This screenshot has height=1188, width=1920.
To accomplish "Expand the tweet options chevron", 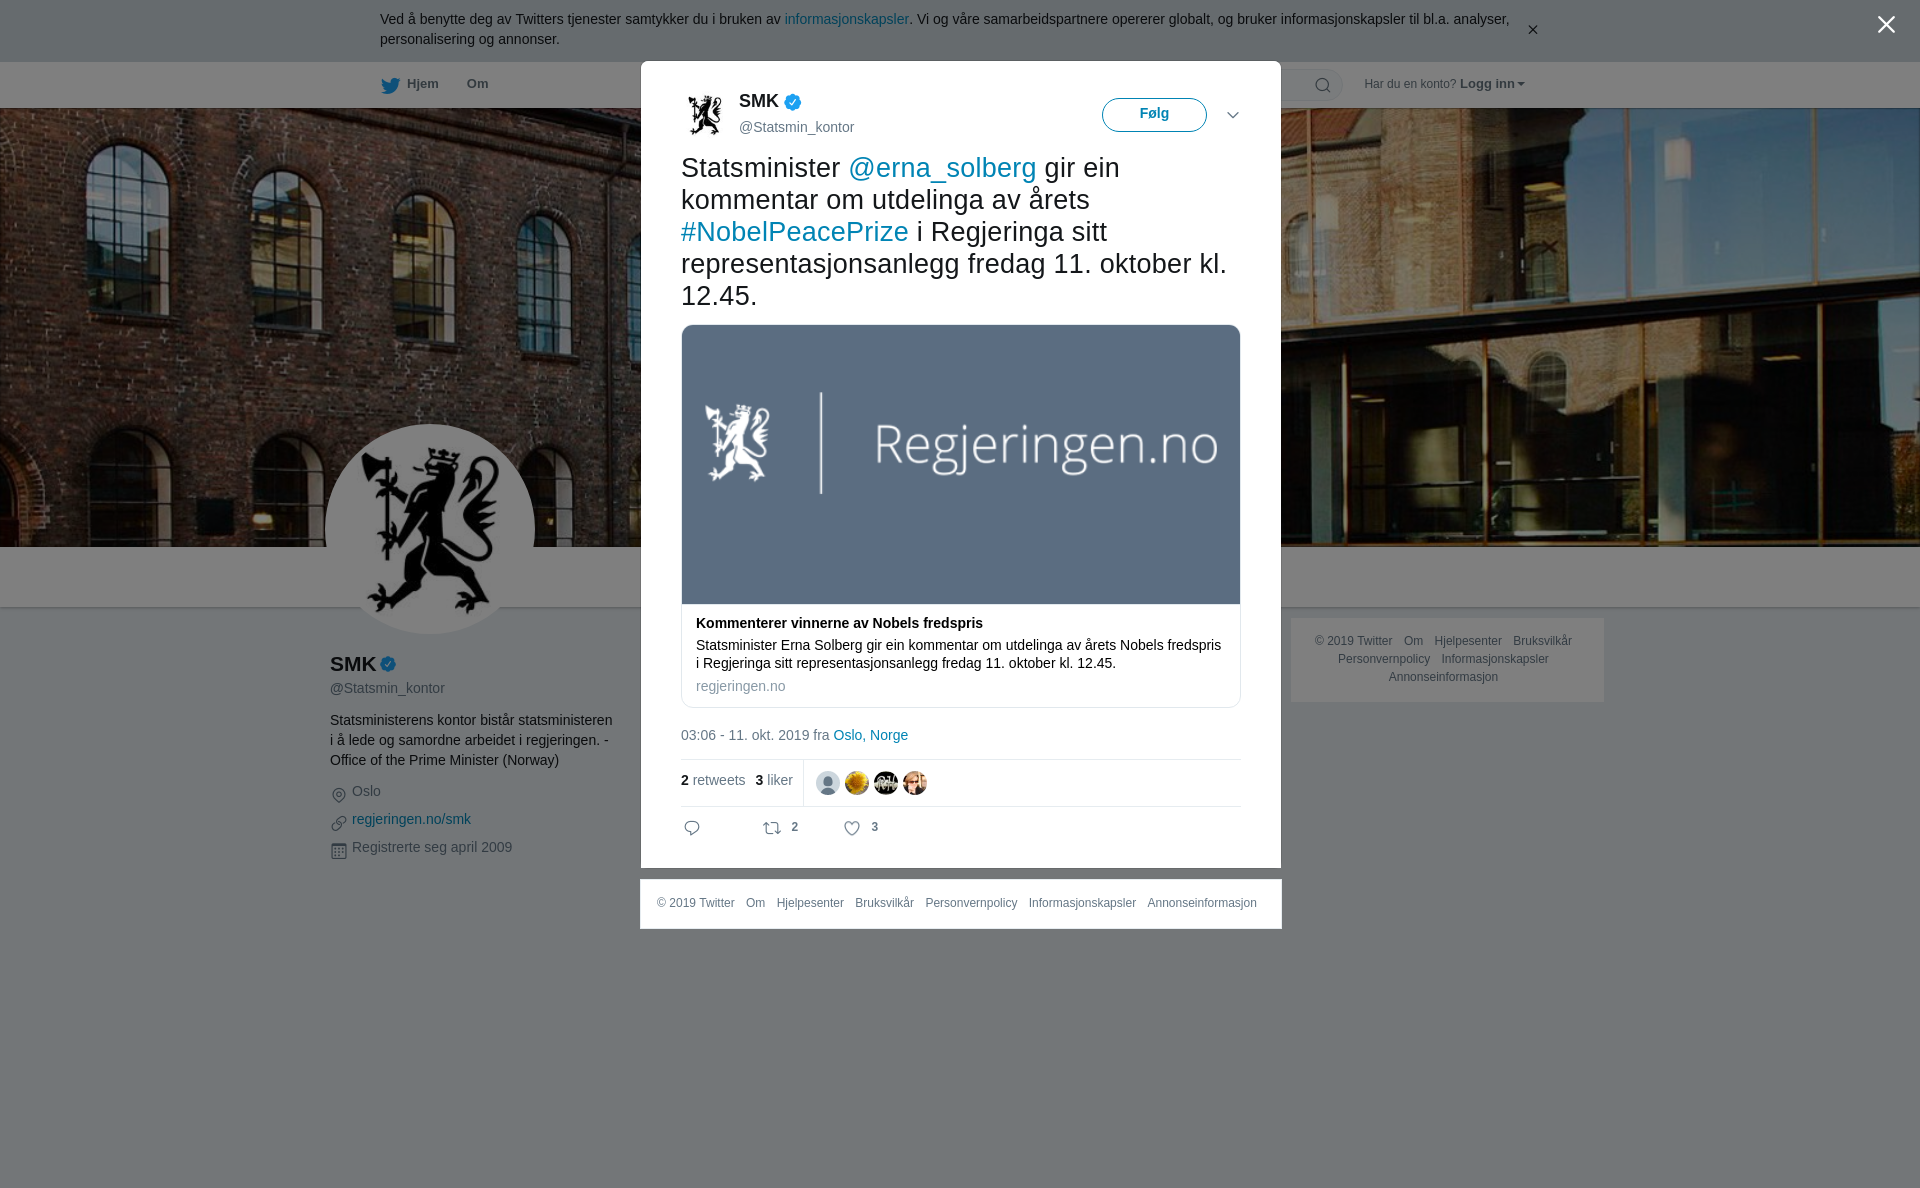I will coord(1233,115).
